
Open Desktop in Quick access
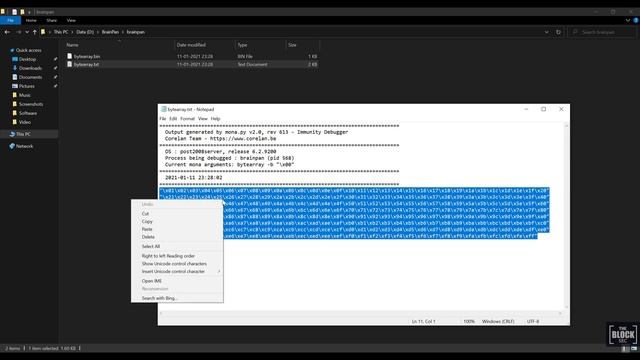(27, 59)
